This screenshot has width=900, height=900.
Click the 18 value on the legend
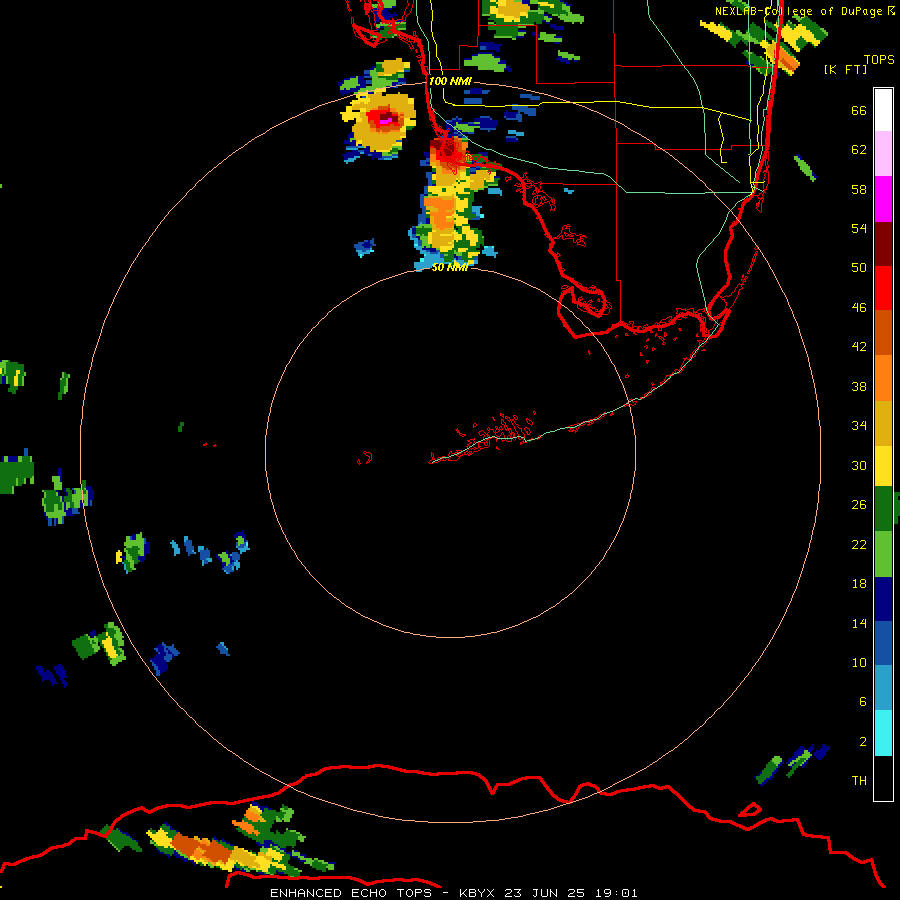tap(859, 584)
